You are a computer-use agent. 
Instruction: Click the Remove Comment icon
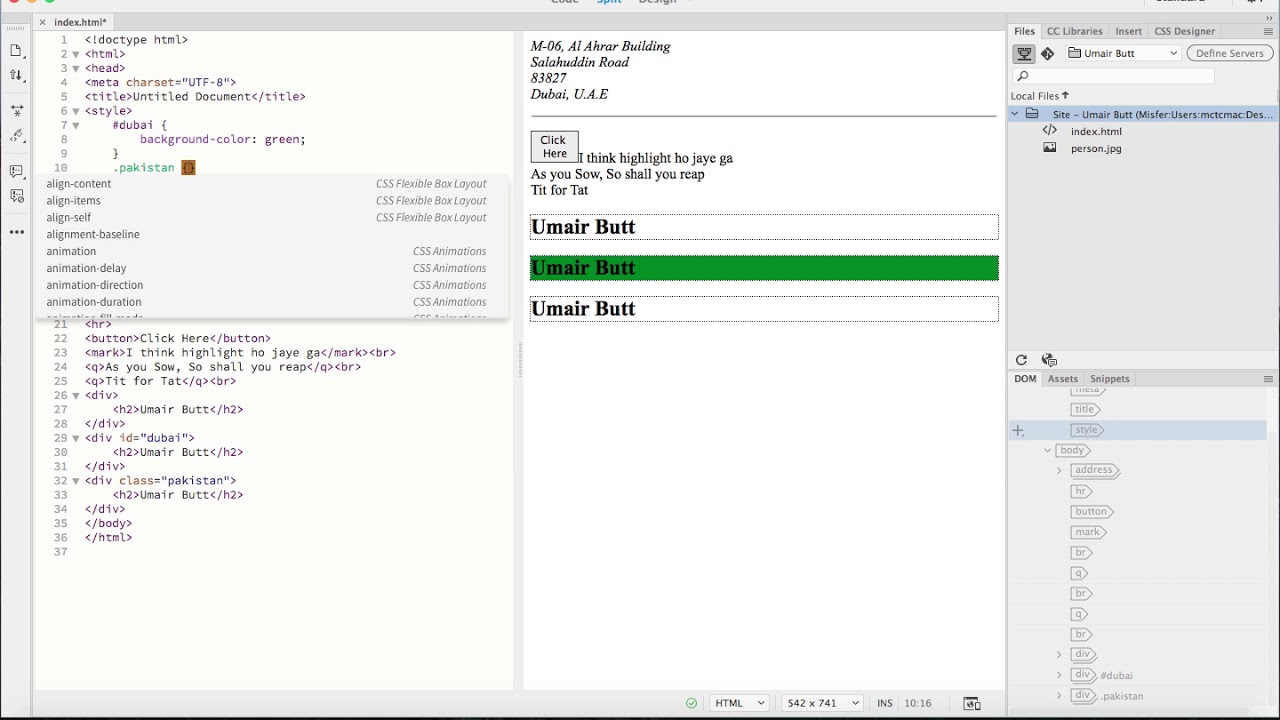(16, 197)
